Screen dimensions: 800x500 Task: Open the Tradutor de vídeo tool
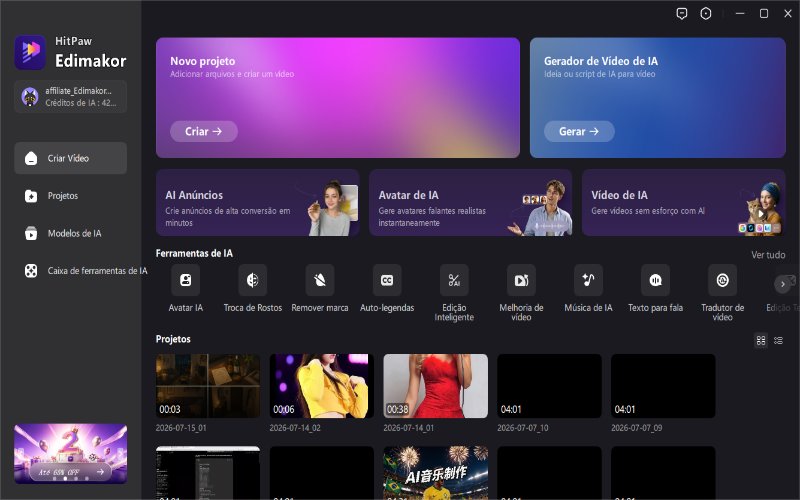point(722,280)
